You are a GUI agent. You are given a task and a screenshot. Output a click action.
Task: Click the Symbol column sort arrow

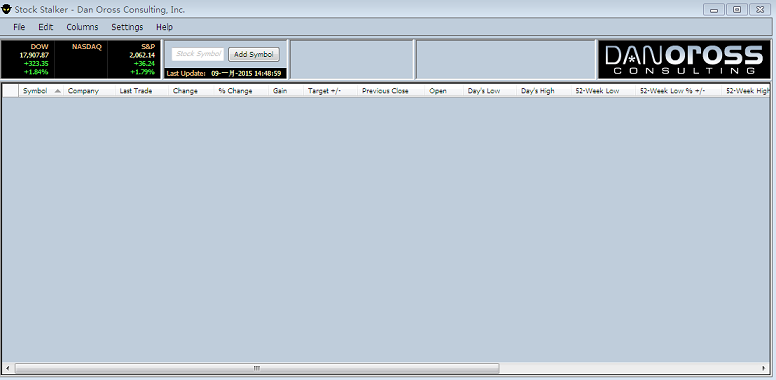tap(58, 91)
